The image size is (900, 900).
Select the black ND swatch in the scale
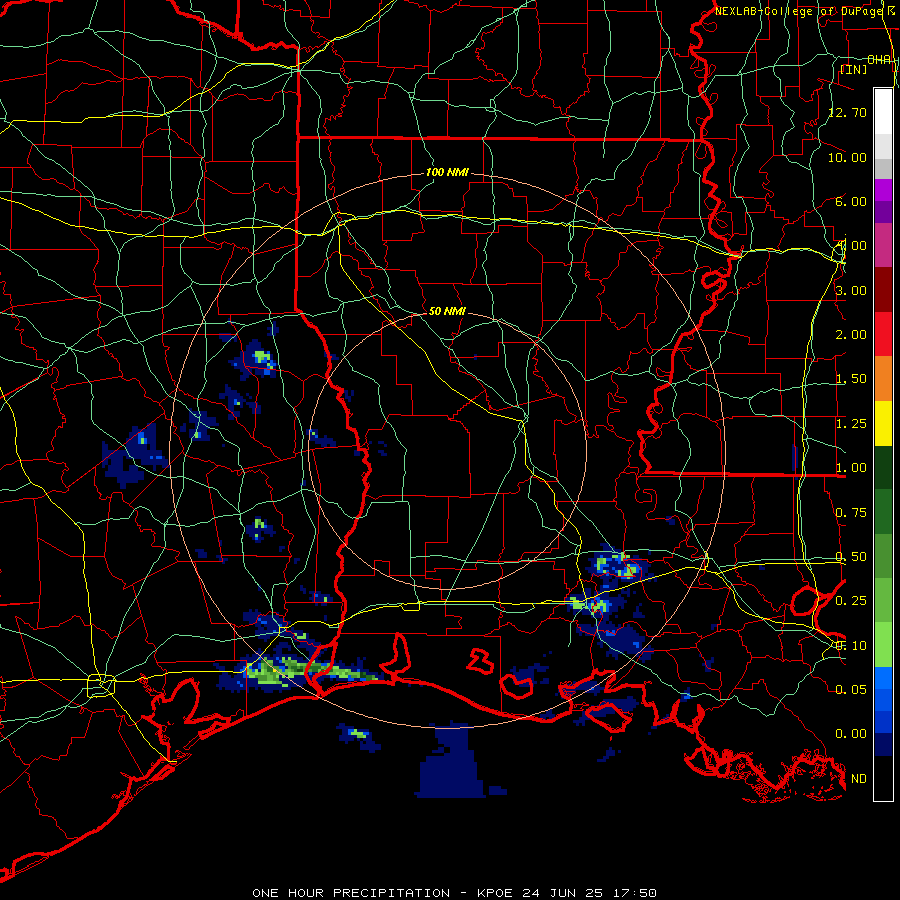pos(883,778)
